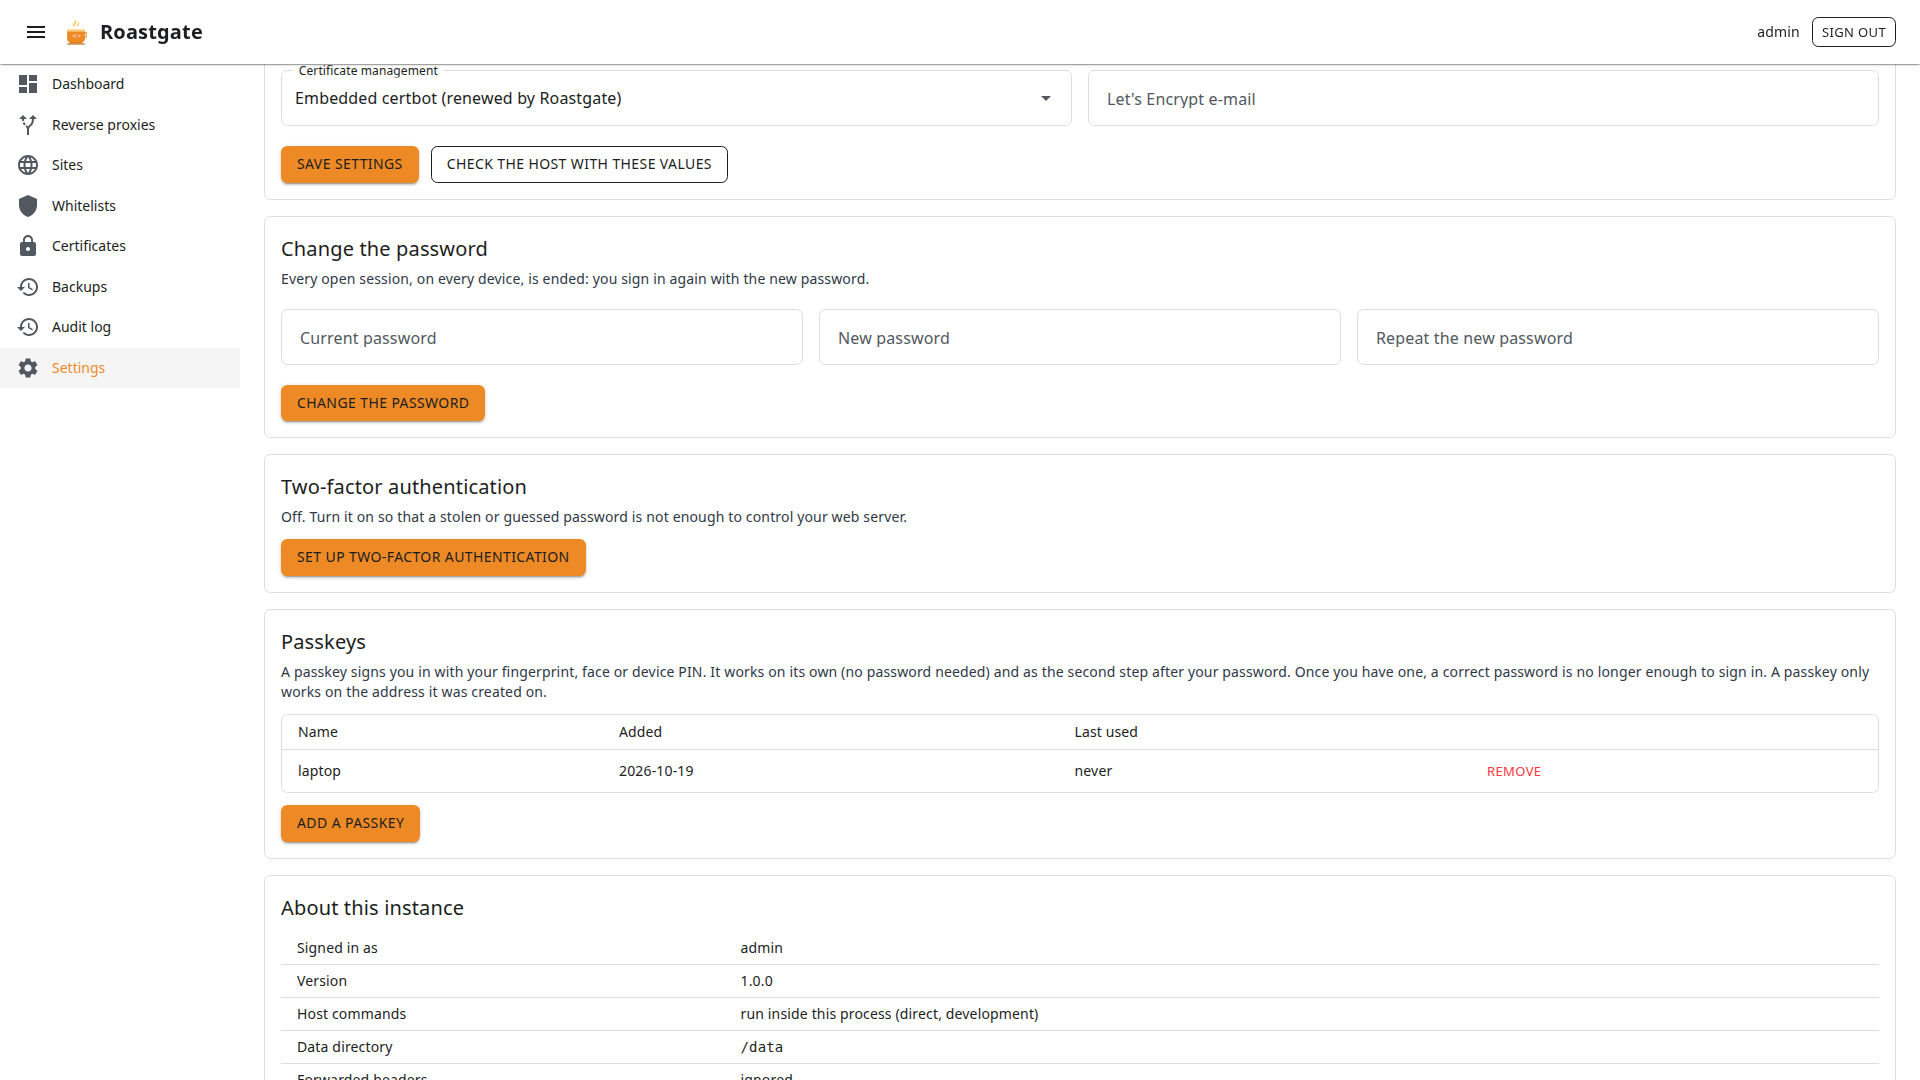Click Change the Password button
1920x1080 pixels.
[383, 403]
